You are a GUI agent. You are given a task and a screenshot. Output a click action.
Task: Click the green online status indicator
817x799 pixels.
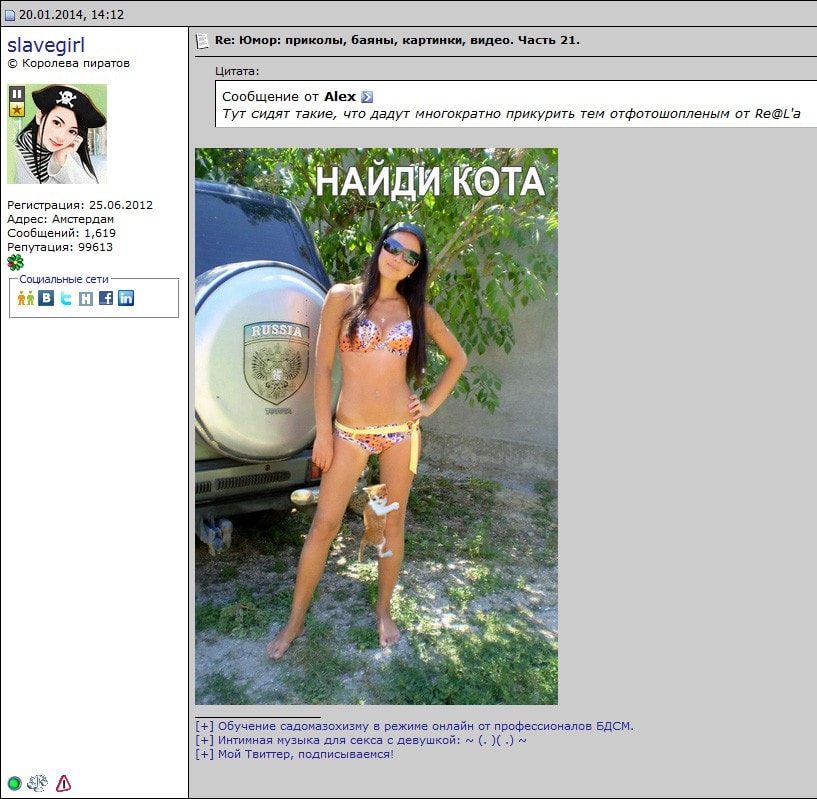[x=15, y=783]
